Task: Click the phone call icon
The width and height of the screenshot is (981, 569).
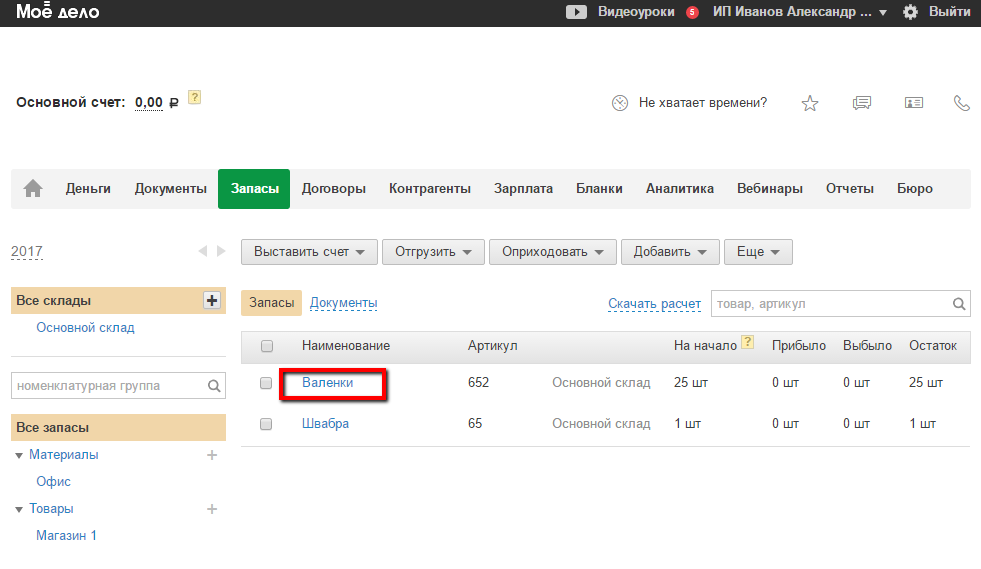Action: click(962, 103)
